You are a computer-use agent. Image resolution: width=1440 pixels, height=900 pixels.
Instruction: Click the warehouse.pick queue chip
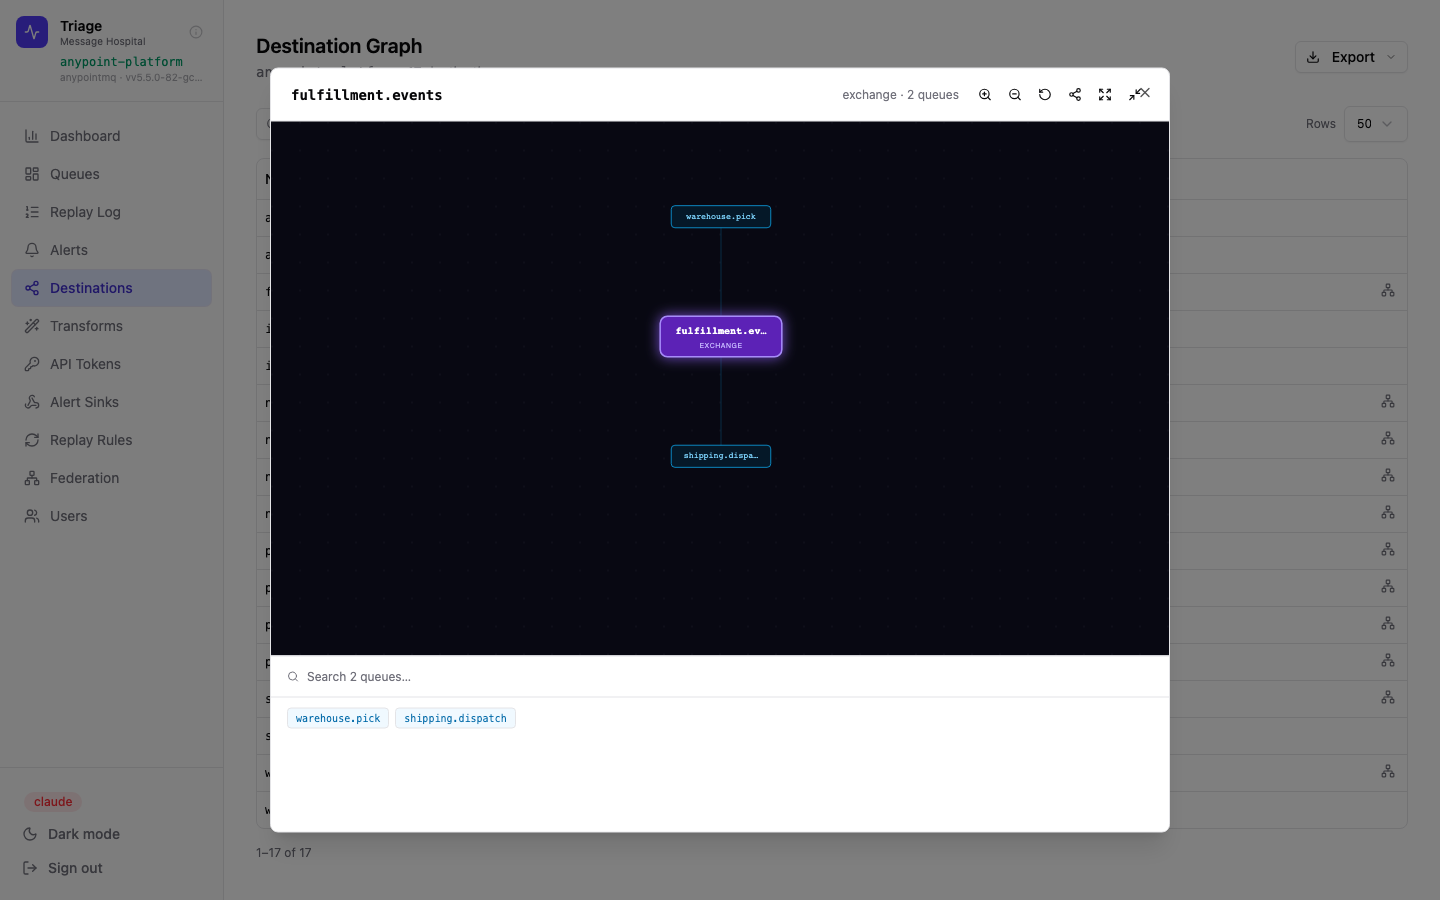pos(338,718)
